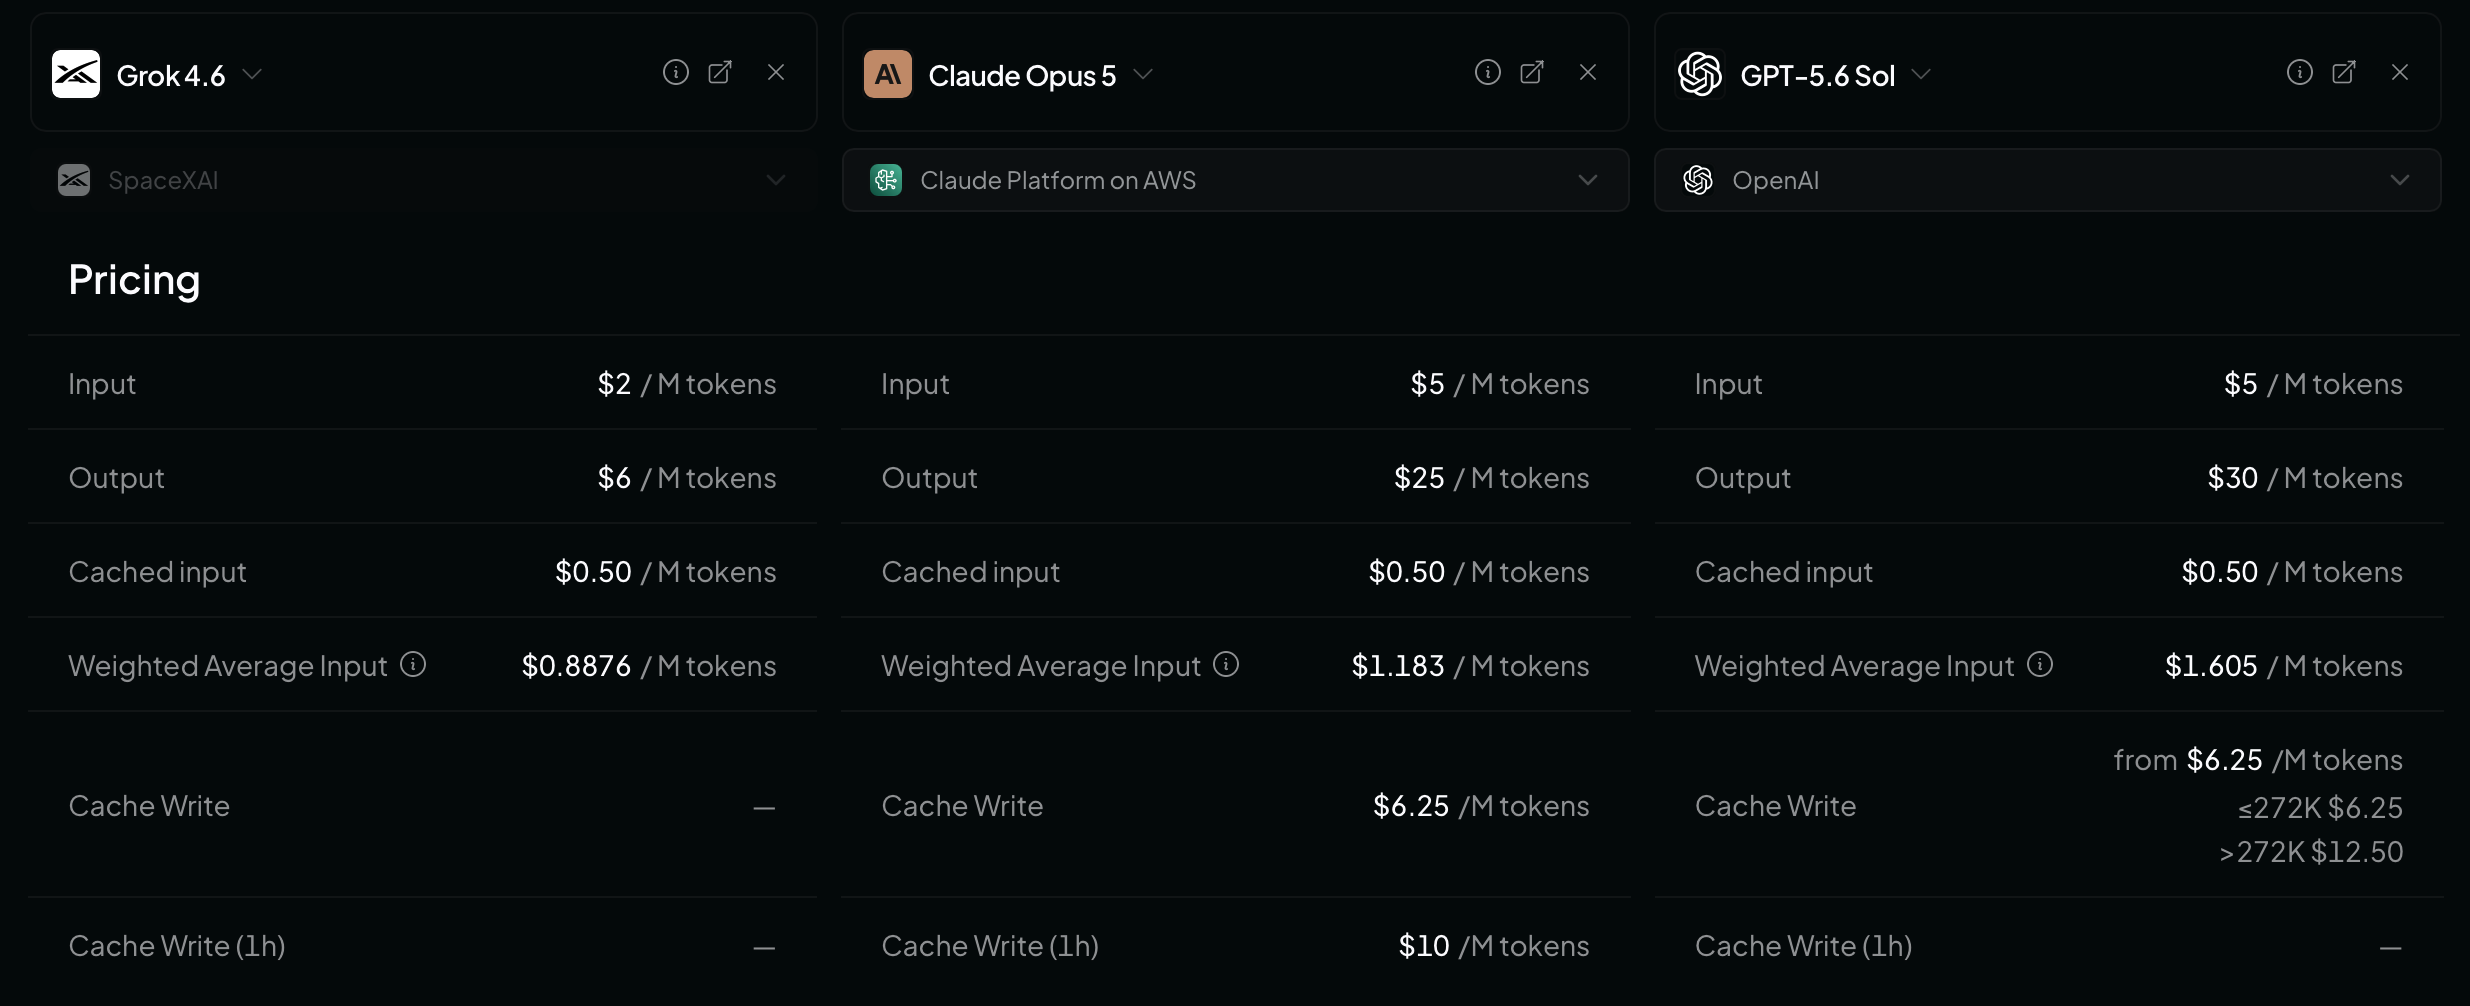Expand the Grok 4.6 model selector
This screenshot has height=1006, width=2470.
pos(252,75)
